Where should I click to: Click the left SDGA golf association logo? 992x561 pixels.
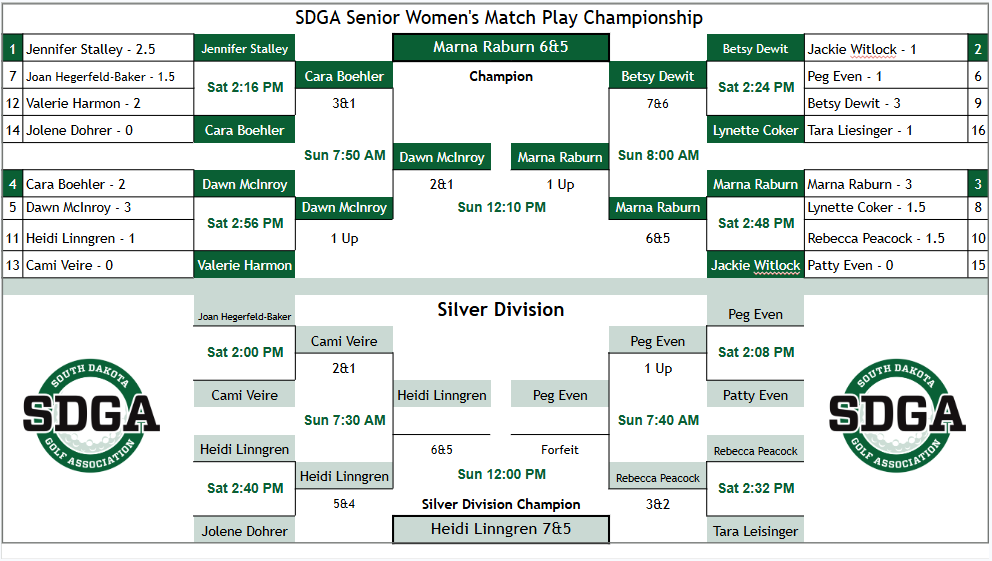[x=91, y=416]
